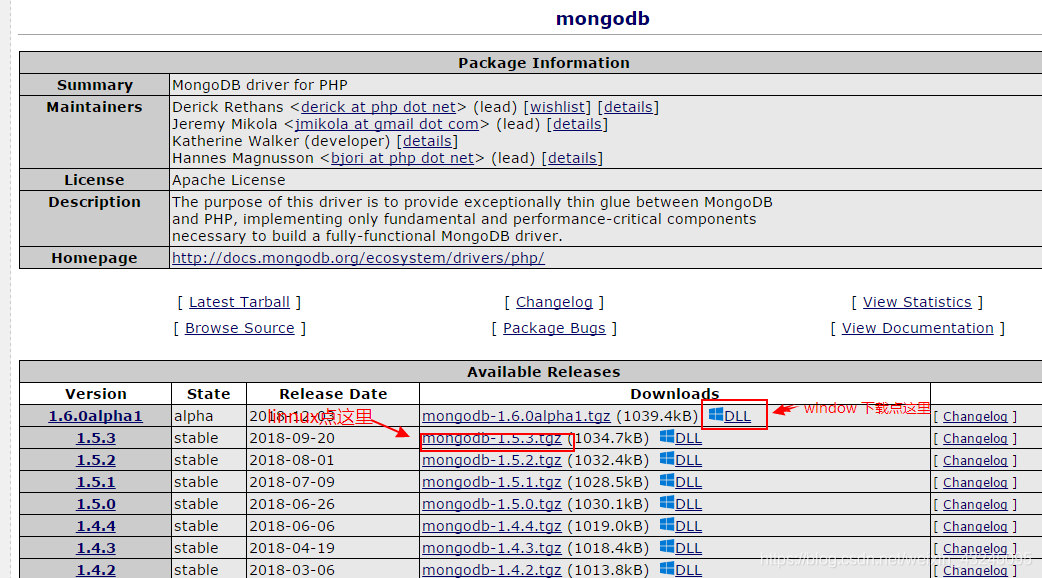Open the View Documentation link
Image resolution: width=1042 pixels, height=578 pixels.
(x=918, y=328)
